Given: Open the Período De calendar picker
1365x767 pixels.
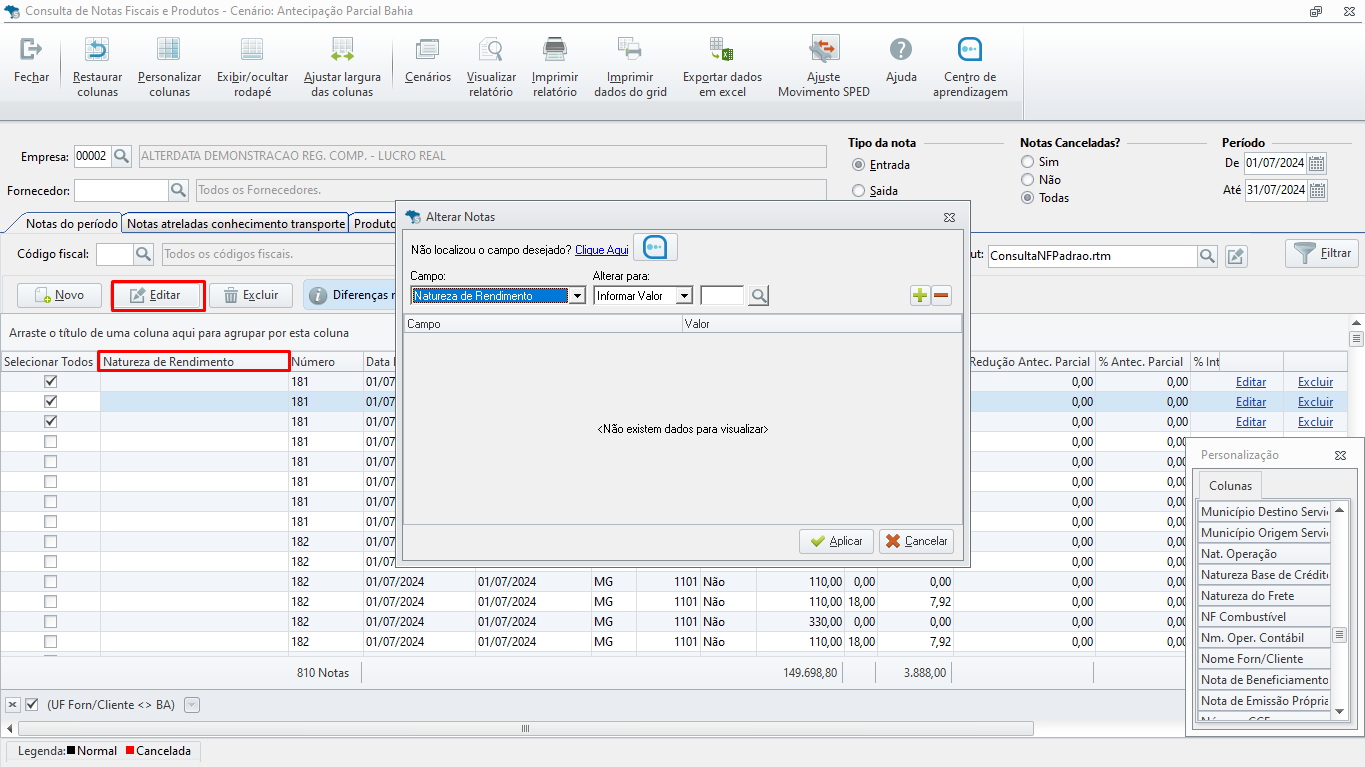Looking at the screenshot, I should pos(1317,163).
